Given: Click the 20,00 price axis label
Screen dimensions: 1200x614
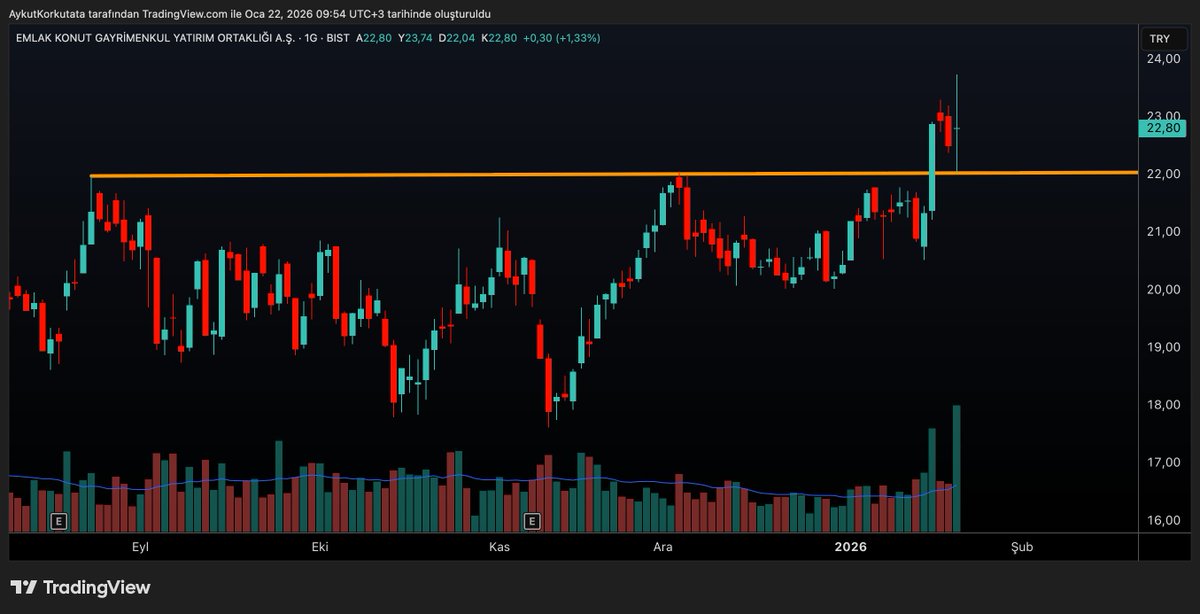Looking at the screenshot, I should click(1162, 290).
